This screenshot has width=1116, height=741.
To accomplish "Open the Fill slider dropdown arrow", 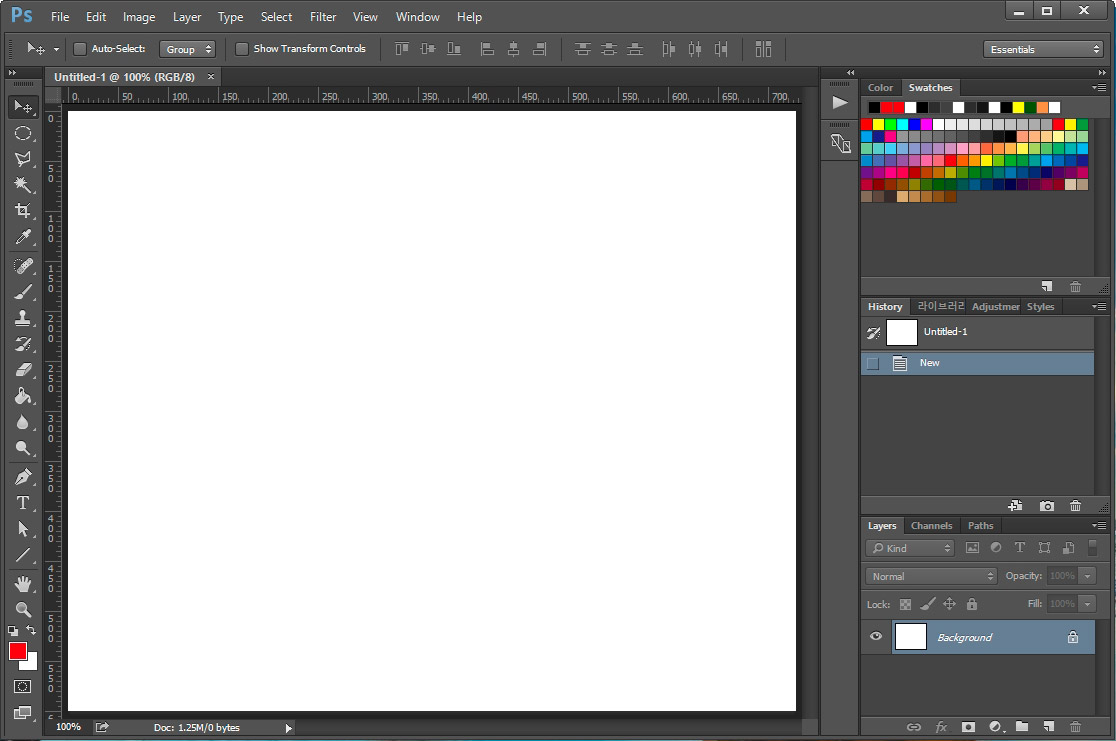I will 1088,604.
